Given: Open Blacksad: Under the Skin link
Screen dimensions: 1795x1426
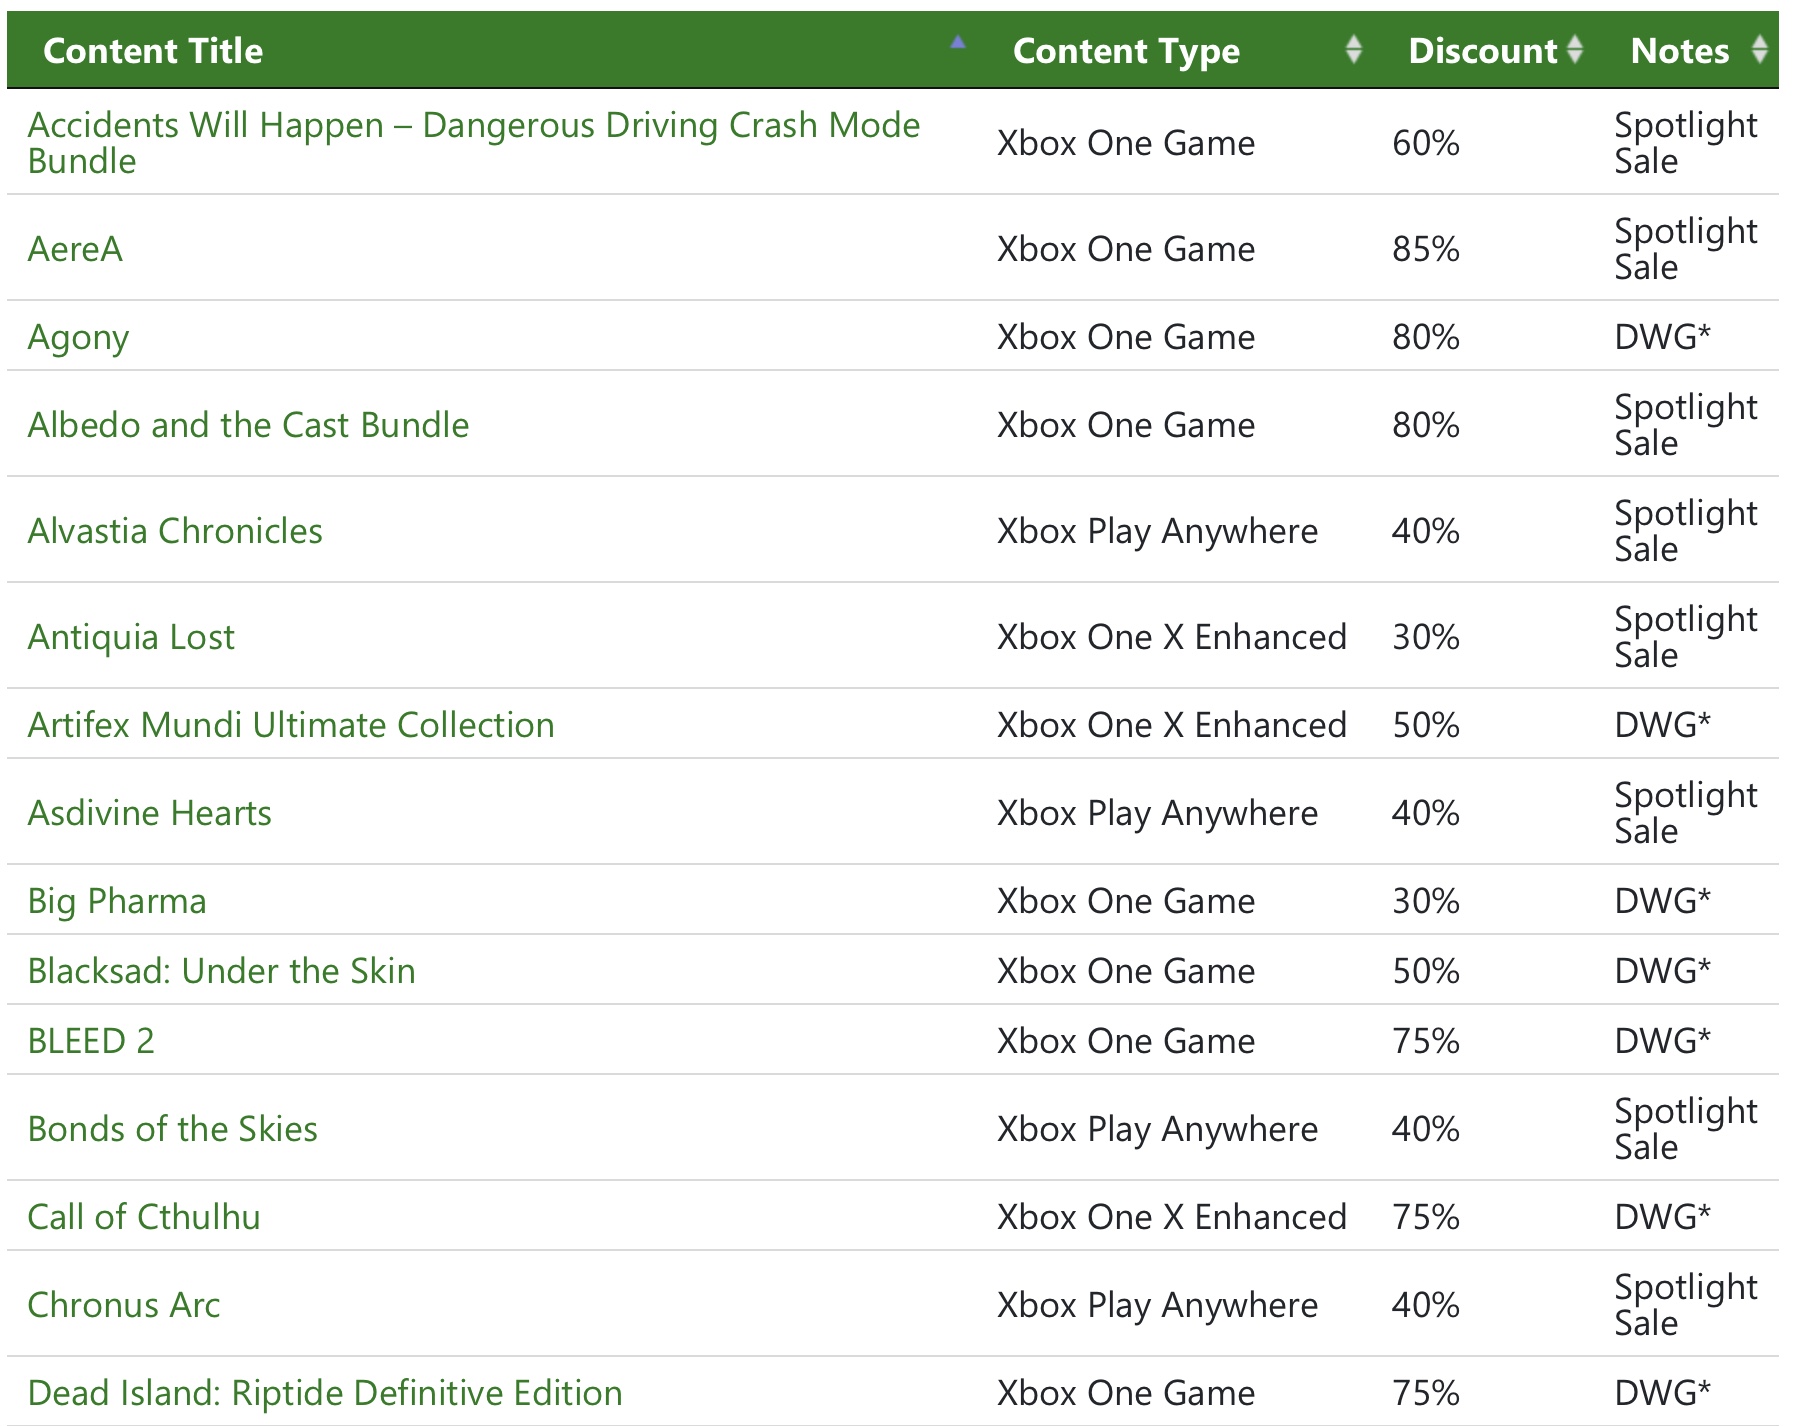Looking at the screenshot, I should pos(221,971).
